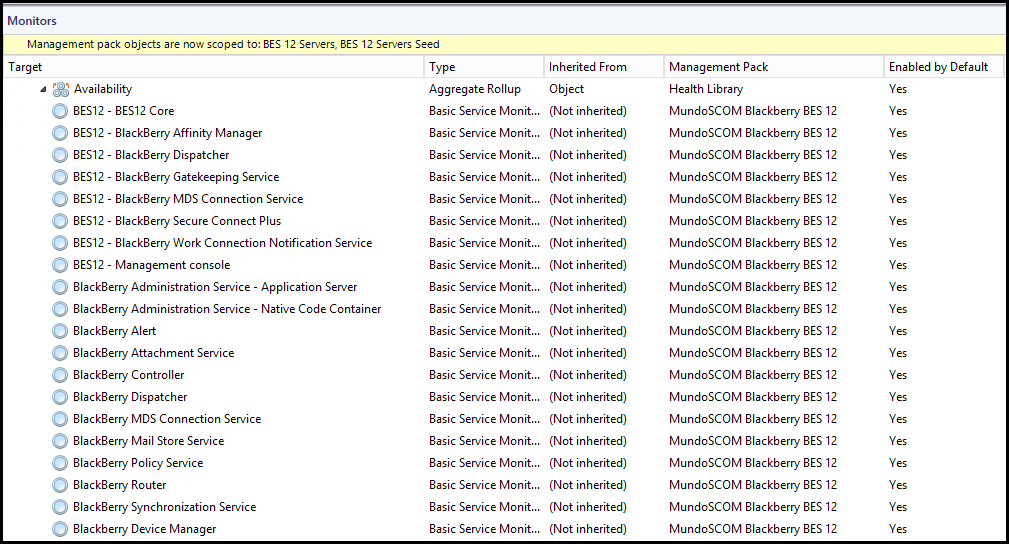Click the BlackBerry Policy Service icon
1009x544 pixels.
(x=60, y=463)
